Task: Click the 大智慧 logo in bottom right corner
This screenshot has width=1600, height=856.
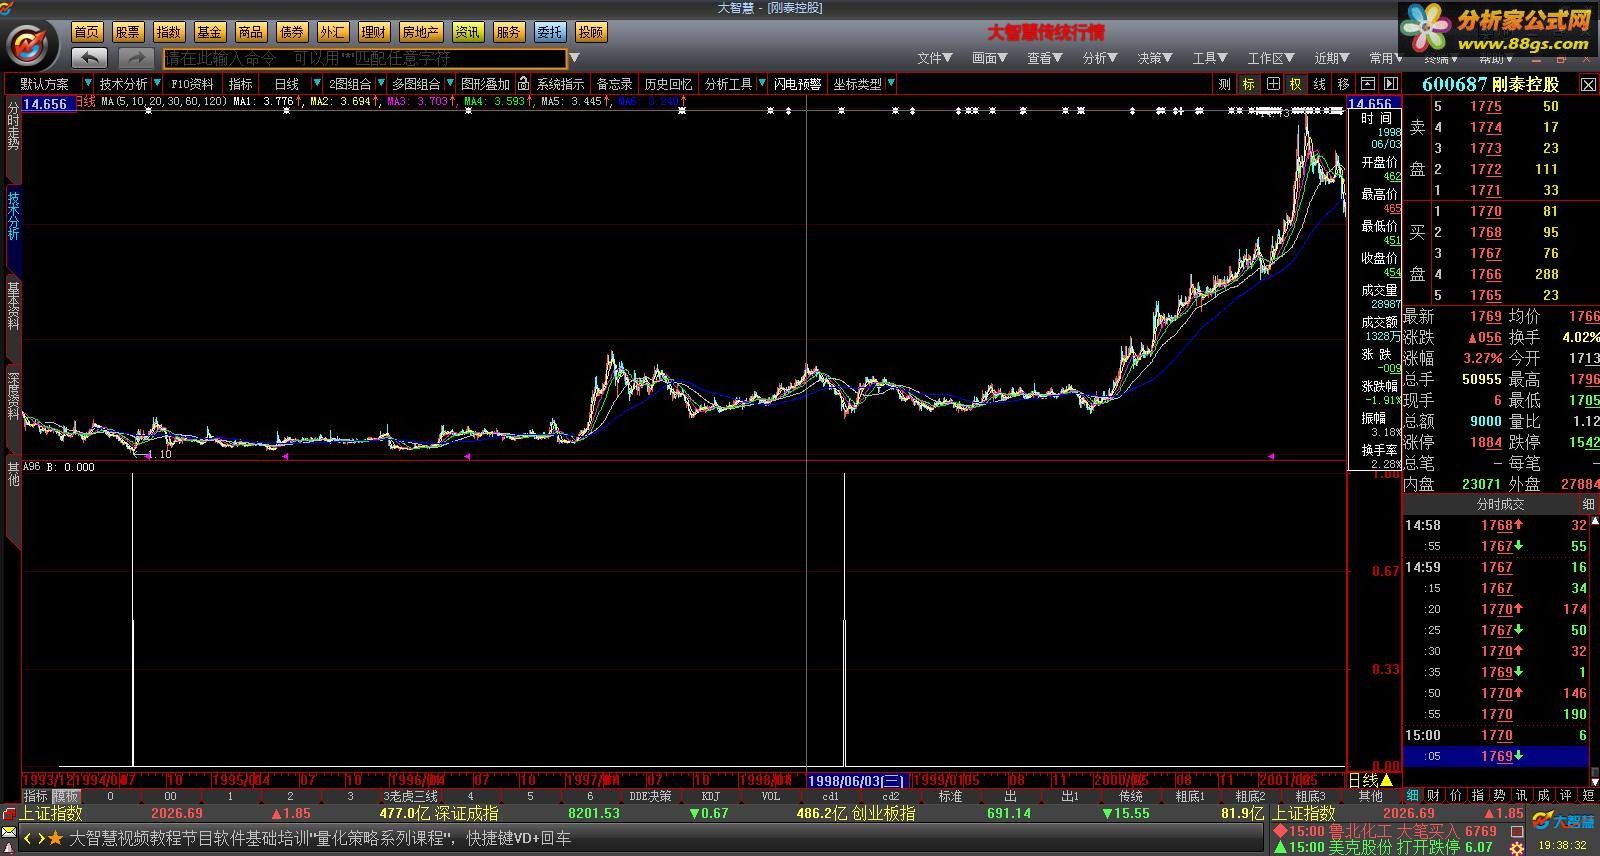Action: coord(1563,821)
